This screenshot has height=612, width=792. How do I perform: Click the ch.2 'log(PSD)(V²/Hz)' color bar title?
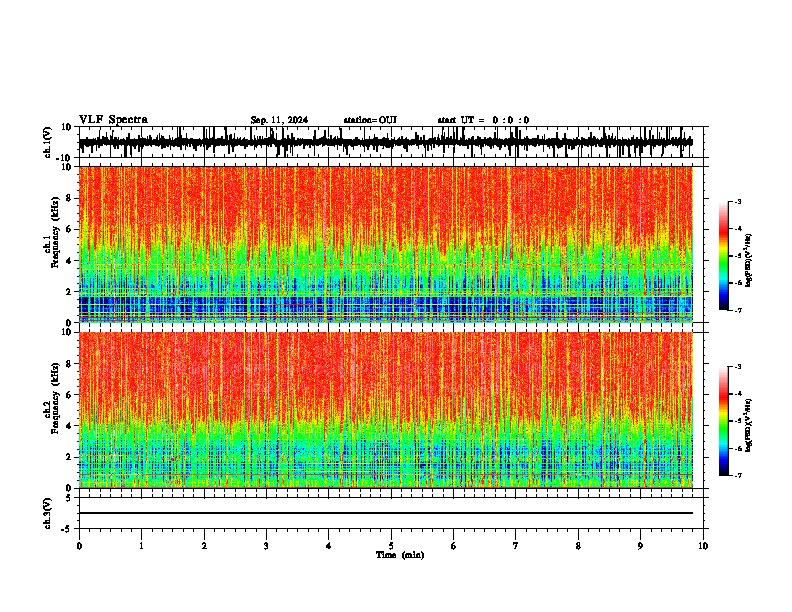[749, 425]
